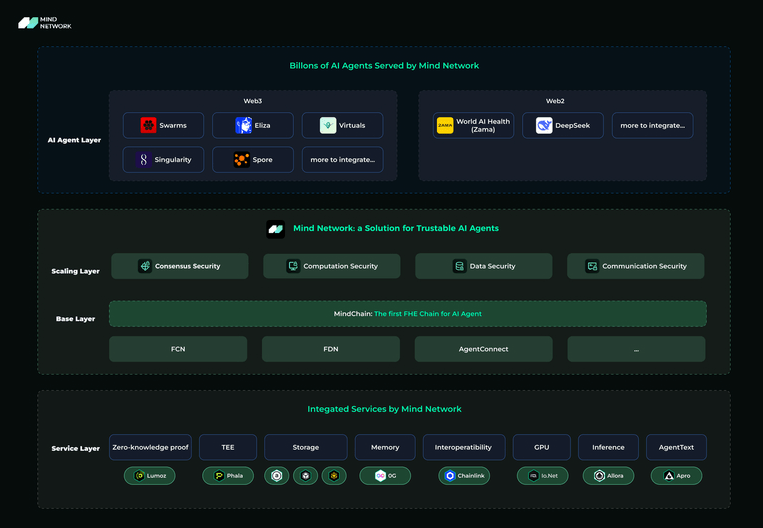Select the GPU service box
The image size is (763, 528).
pos(542,447)
